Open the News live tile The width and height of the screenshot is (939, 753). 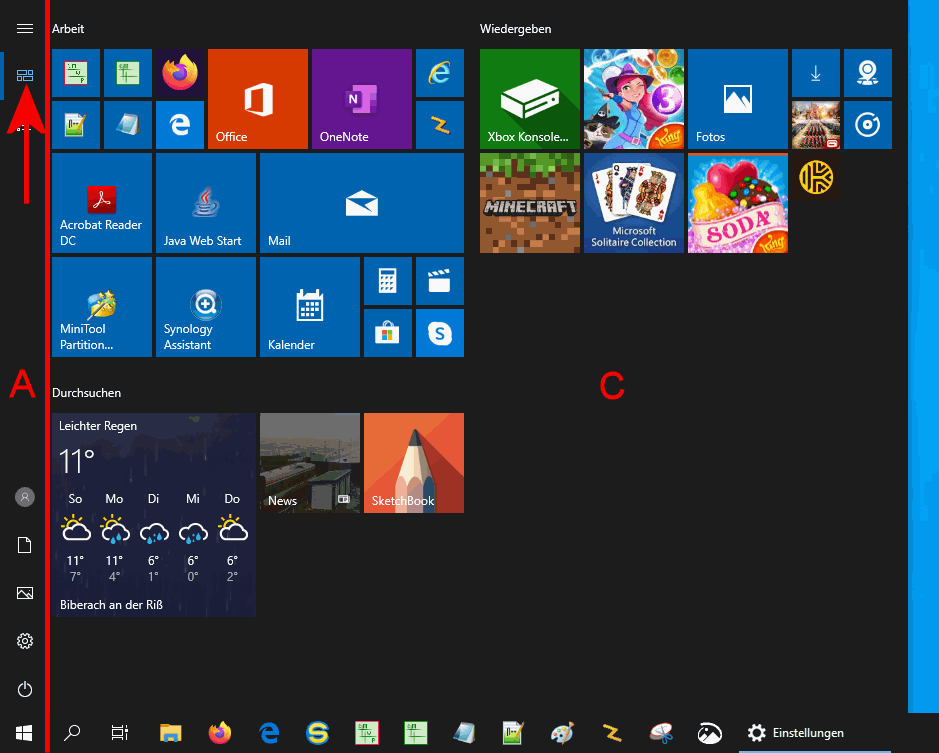click(309, 463)
